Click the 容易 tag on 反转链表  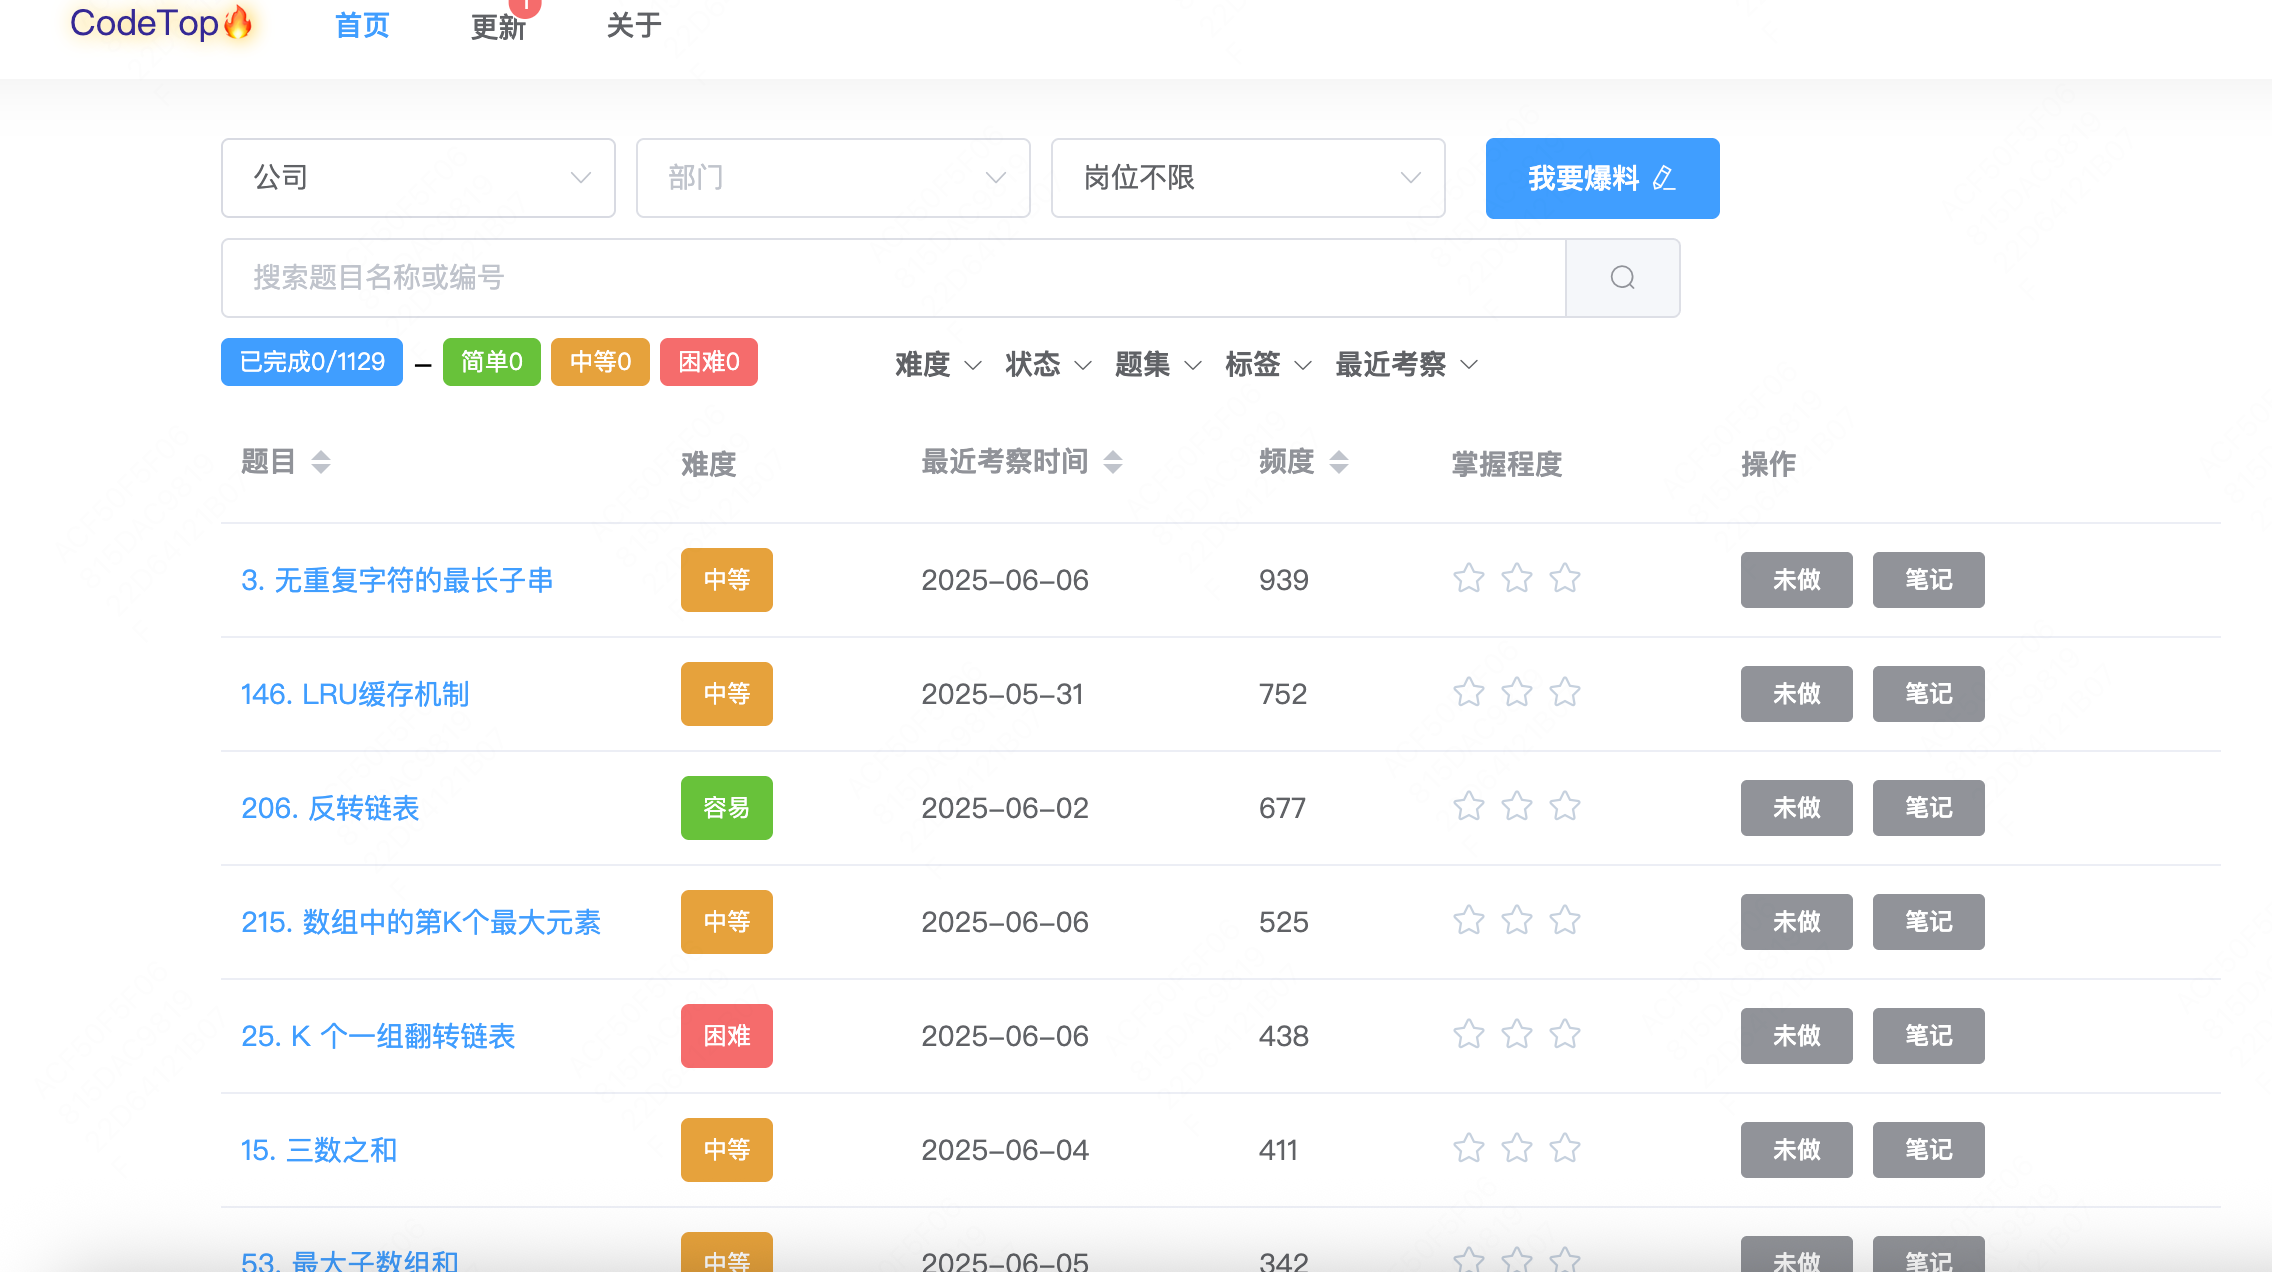[x=727, y=808]
